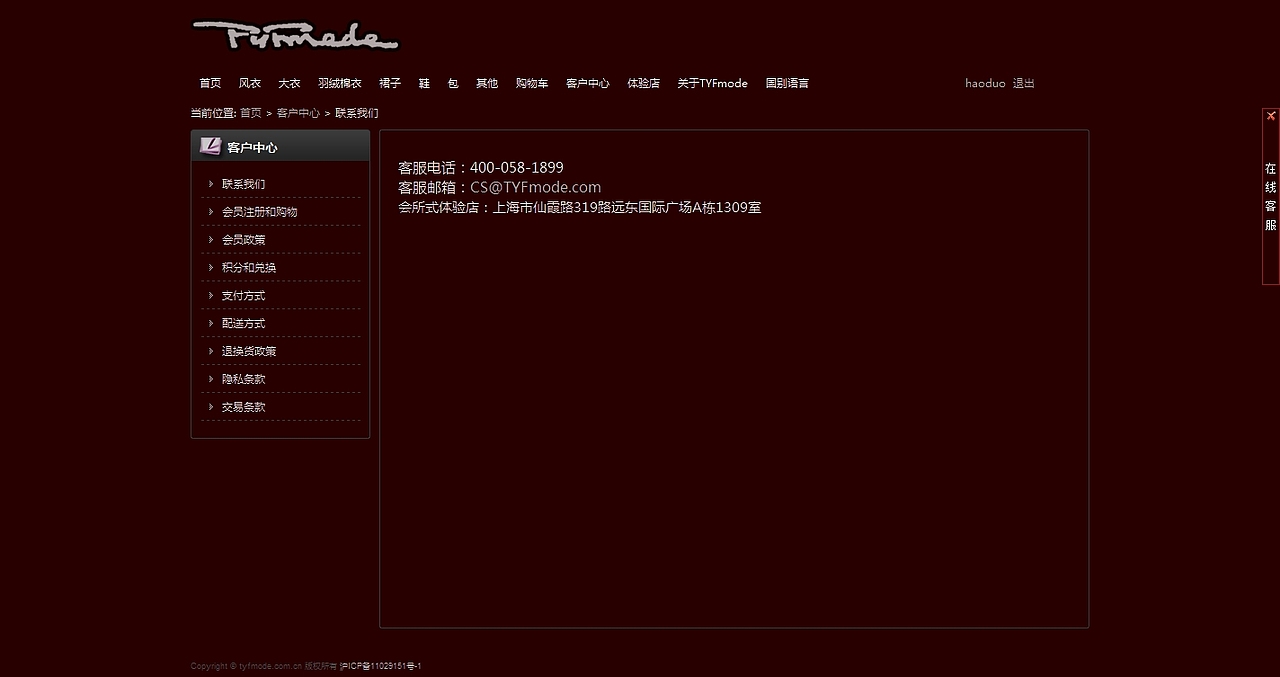Click the arrow icon beside 交易条款
1280x677 pixels.
click(210, 407)
